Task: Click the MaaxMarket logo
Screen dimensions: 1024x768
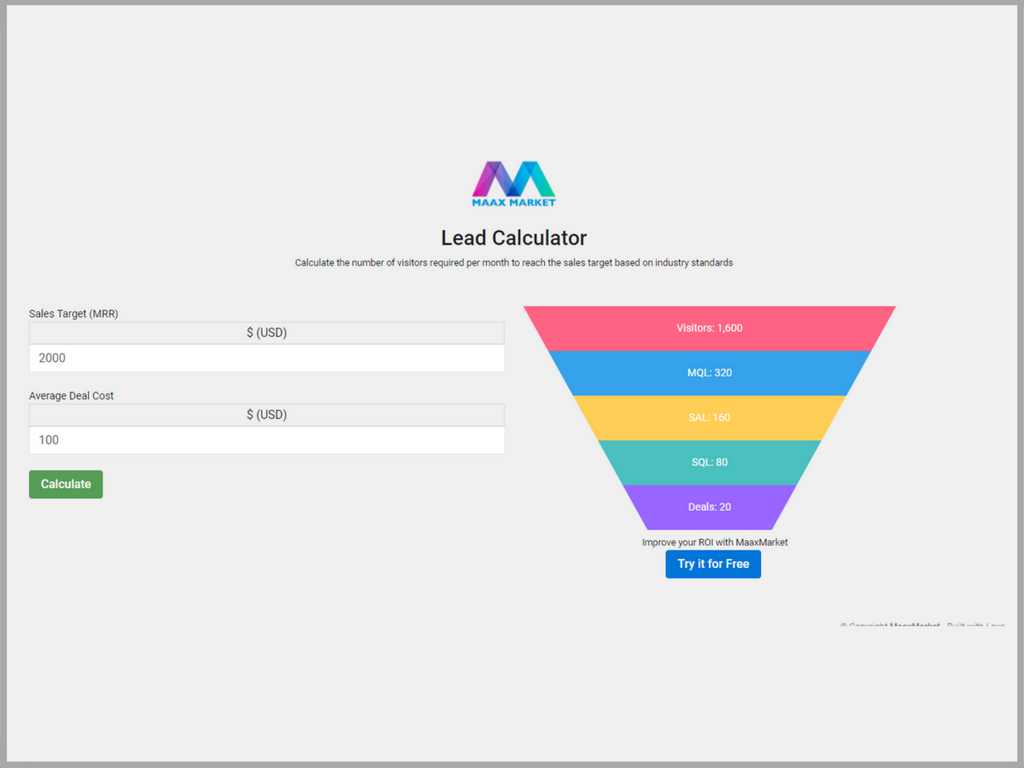Action: [513, 184]
